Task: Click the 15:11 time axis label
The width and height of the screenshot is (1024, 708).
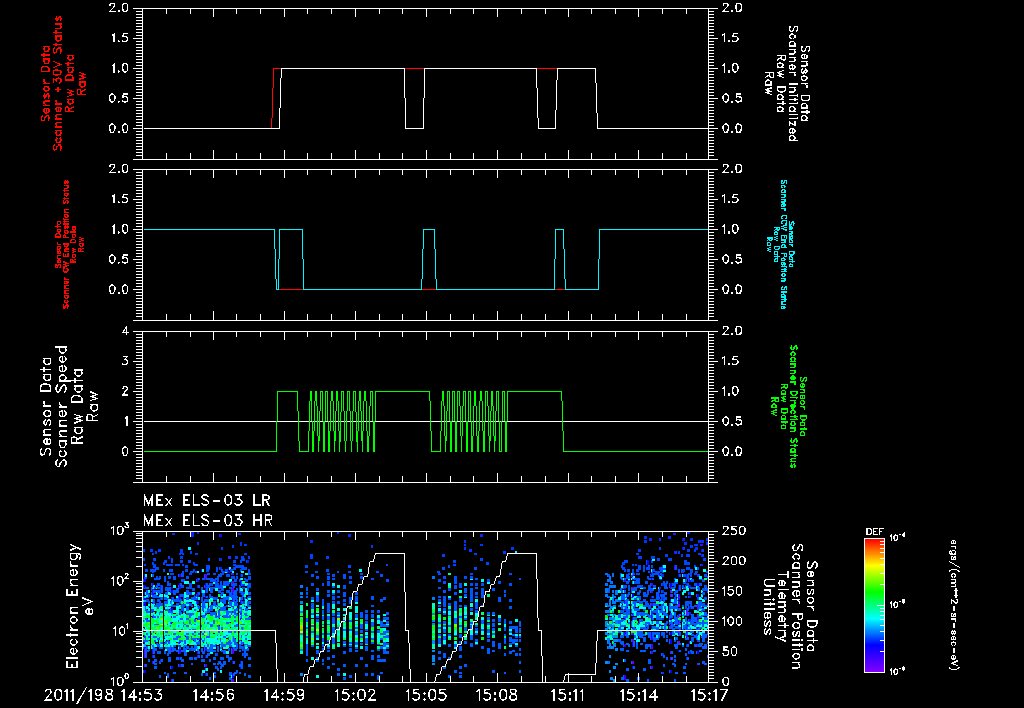Action: coord(568,695)
